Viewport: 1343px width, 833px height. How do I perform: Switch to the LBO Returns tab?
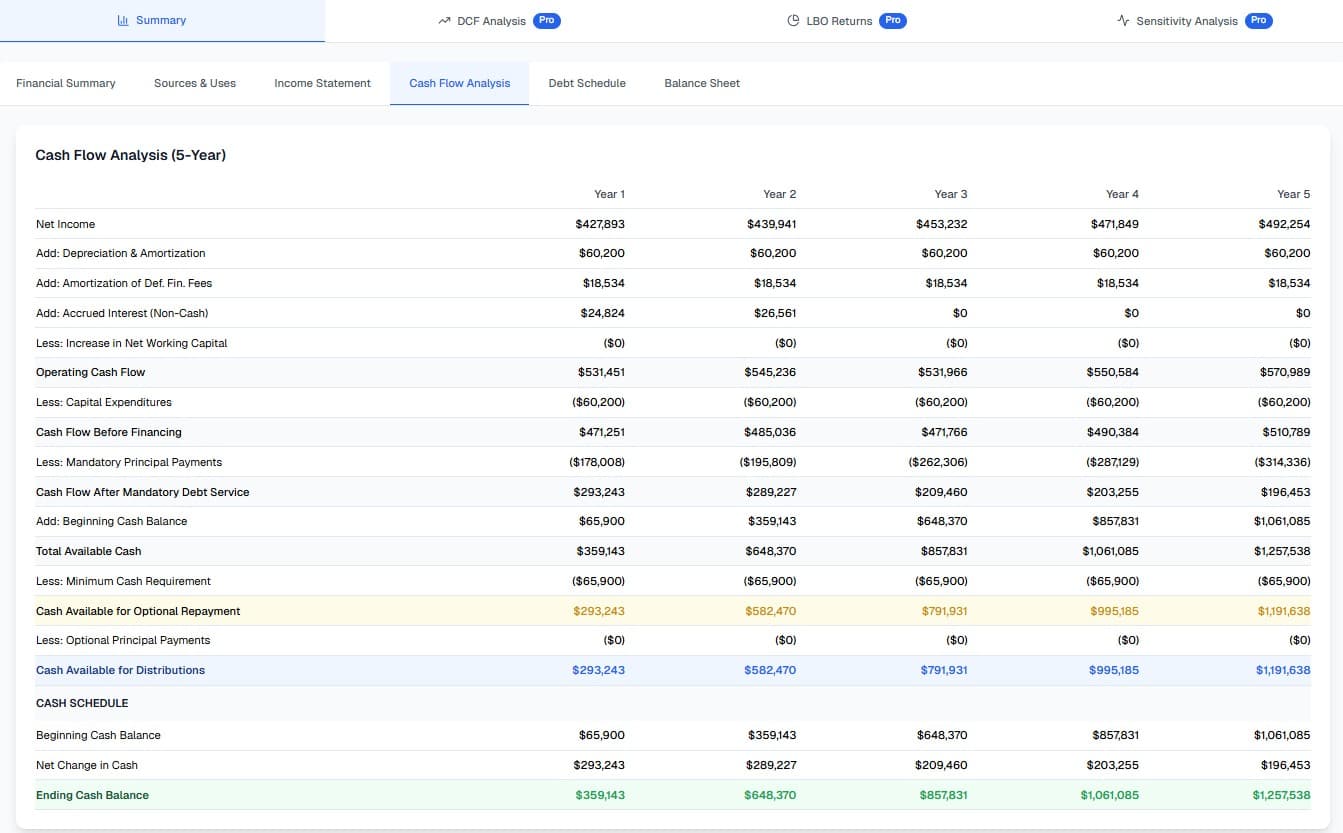840,20
